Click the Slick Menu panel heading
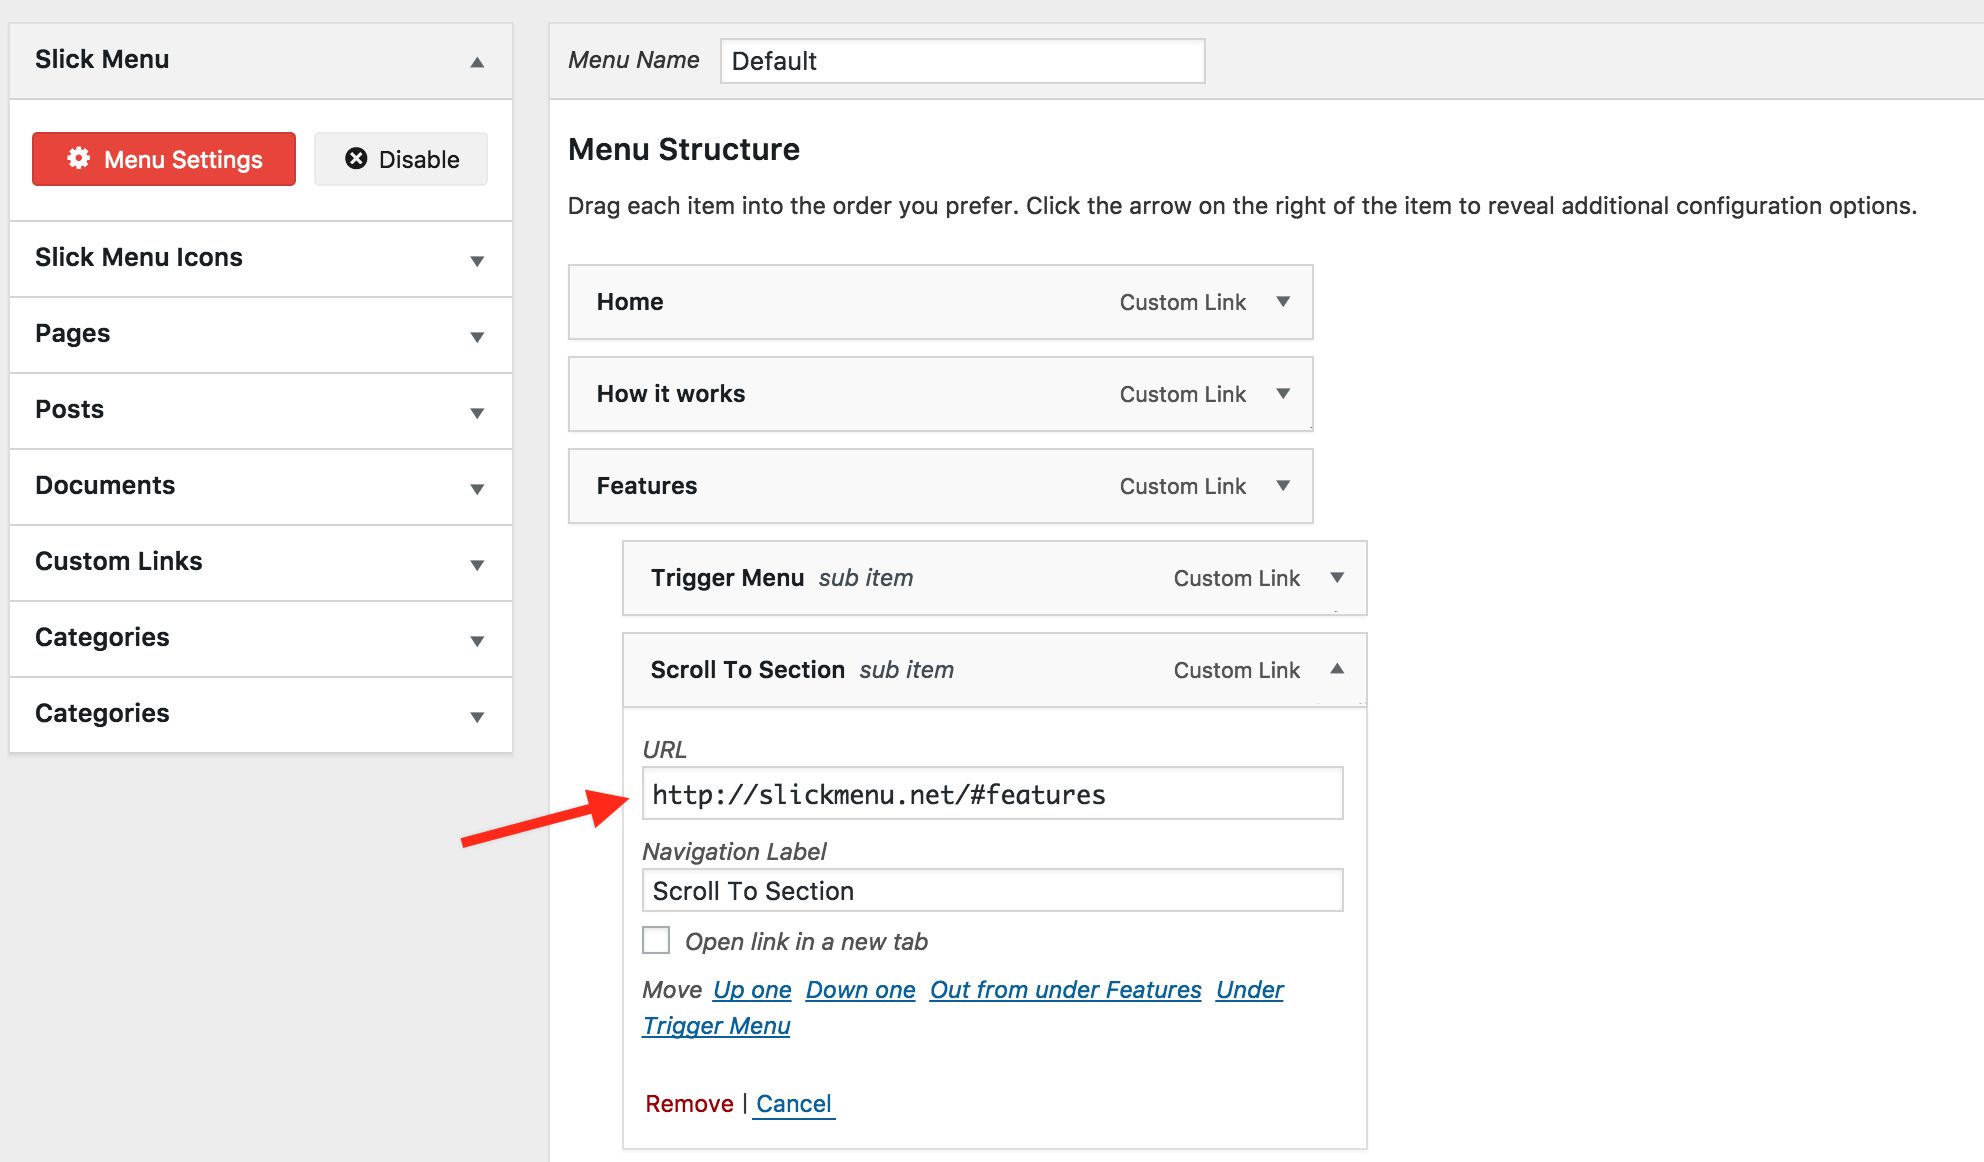 [x=102, y=59]
